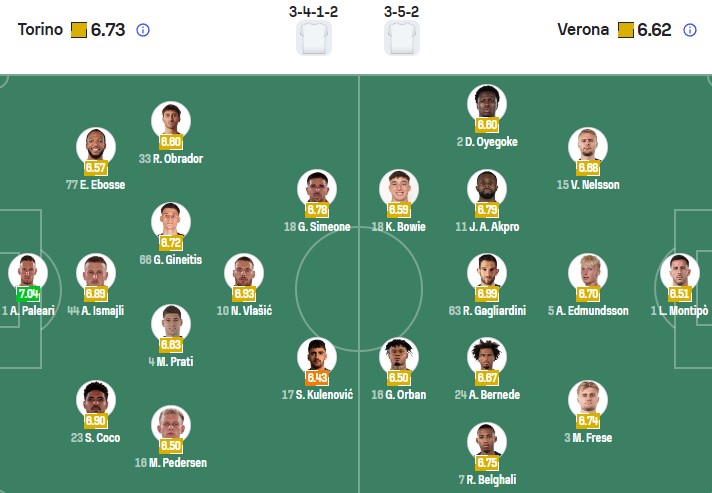712x493 pixels.
Task: Click R. Gagliardini player photo
Action: pyautogui.click(x=487, y=273)
